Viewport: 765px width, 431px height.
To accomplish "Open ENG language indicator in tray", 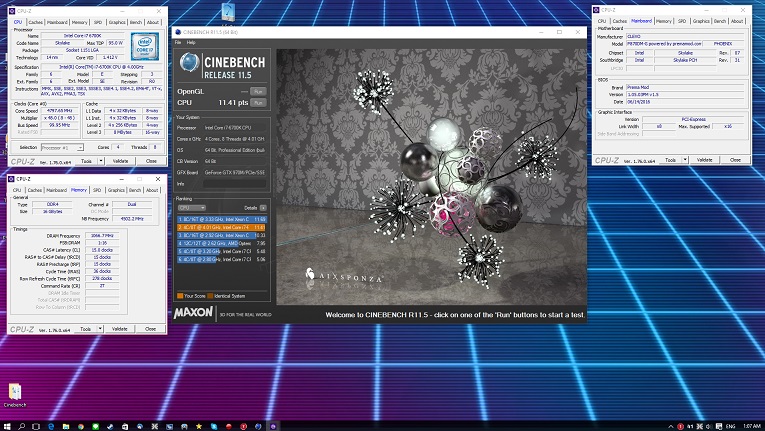I will [730, 426].
